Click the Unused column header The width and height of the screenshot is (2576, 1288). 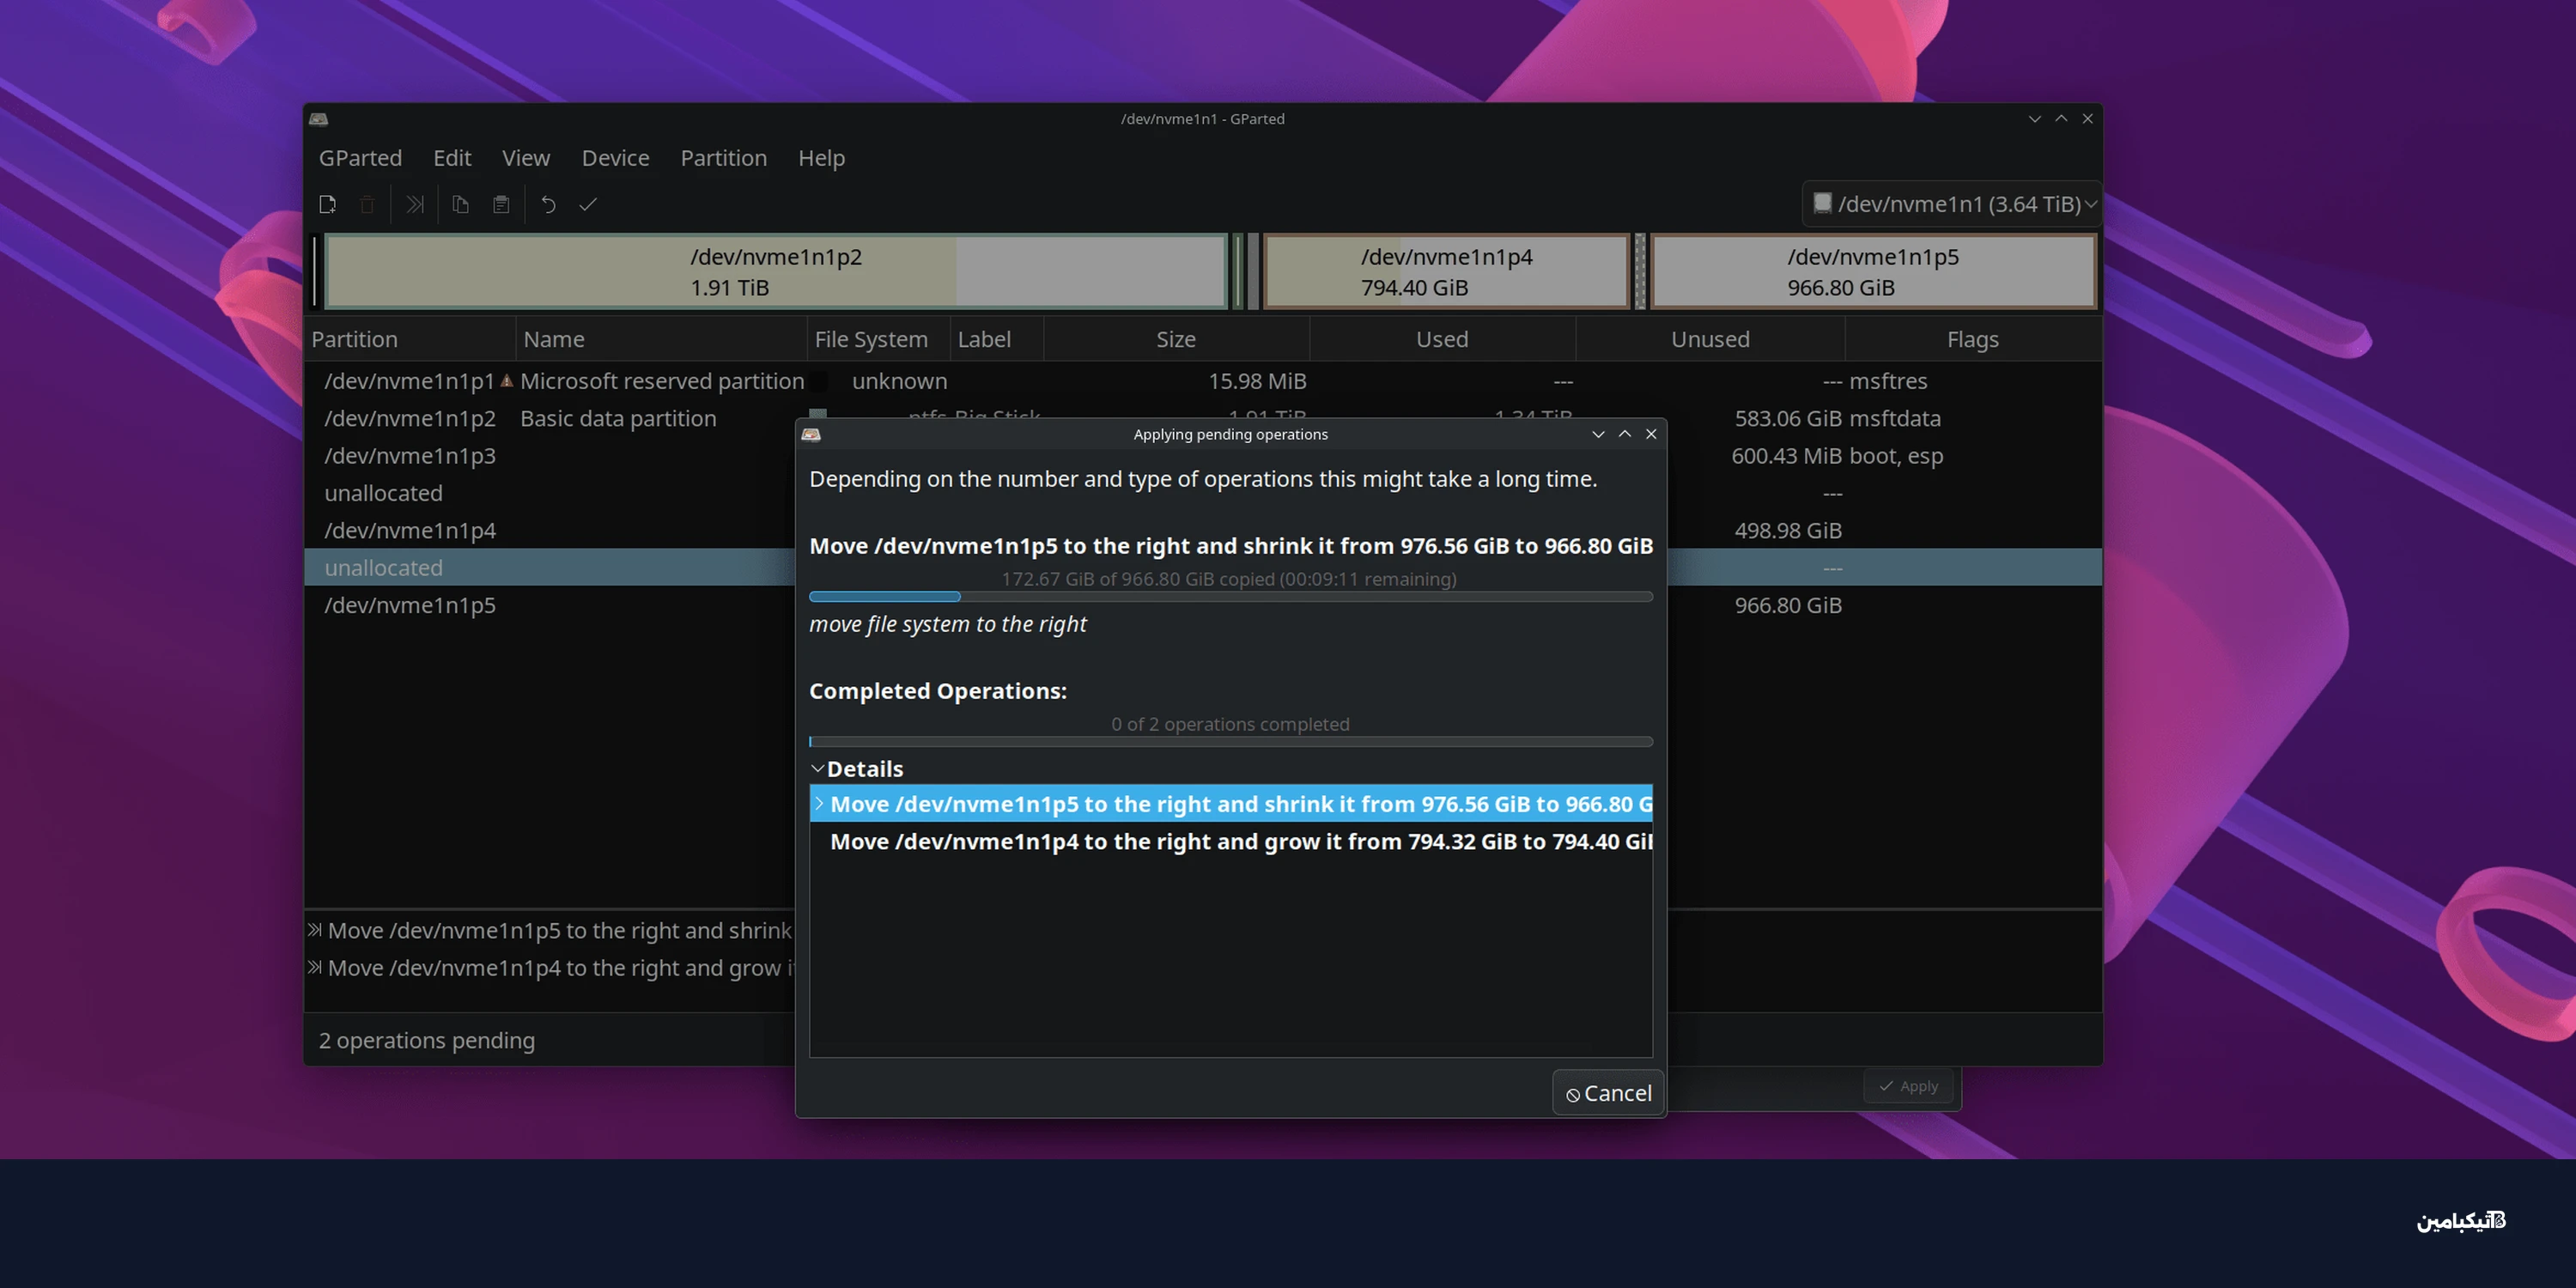tap(1710, 339)
